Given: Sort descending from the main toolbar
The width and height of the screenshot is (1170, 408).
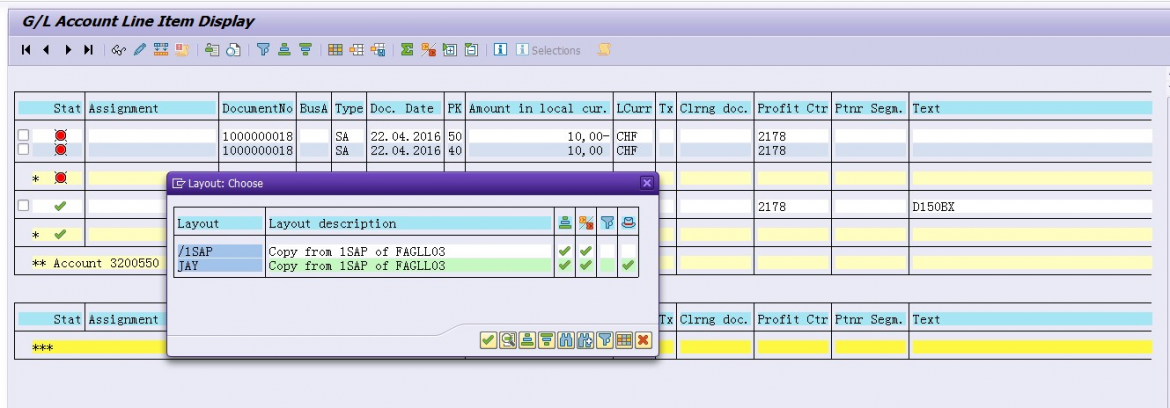Looking at the screenshot, I should click(x=305, y=50).
